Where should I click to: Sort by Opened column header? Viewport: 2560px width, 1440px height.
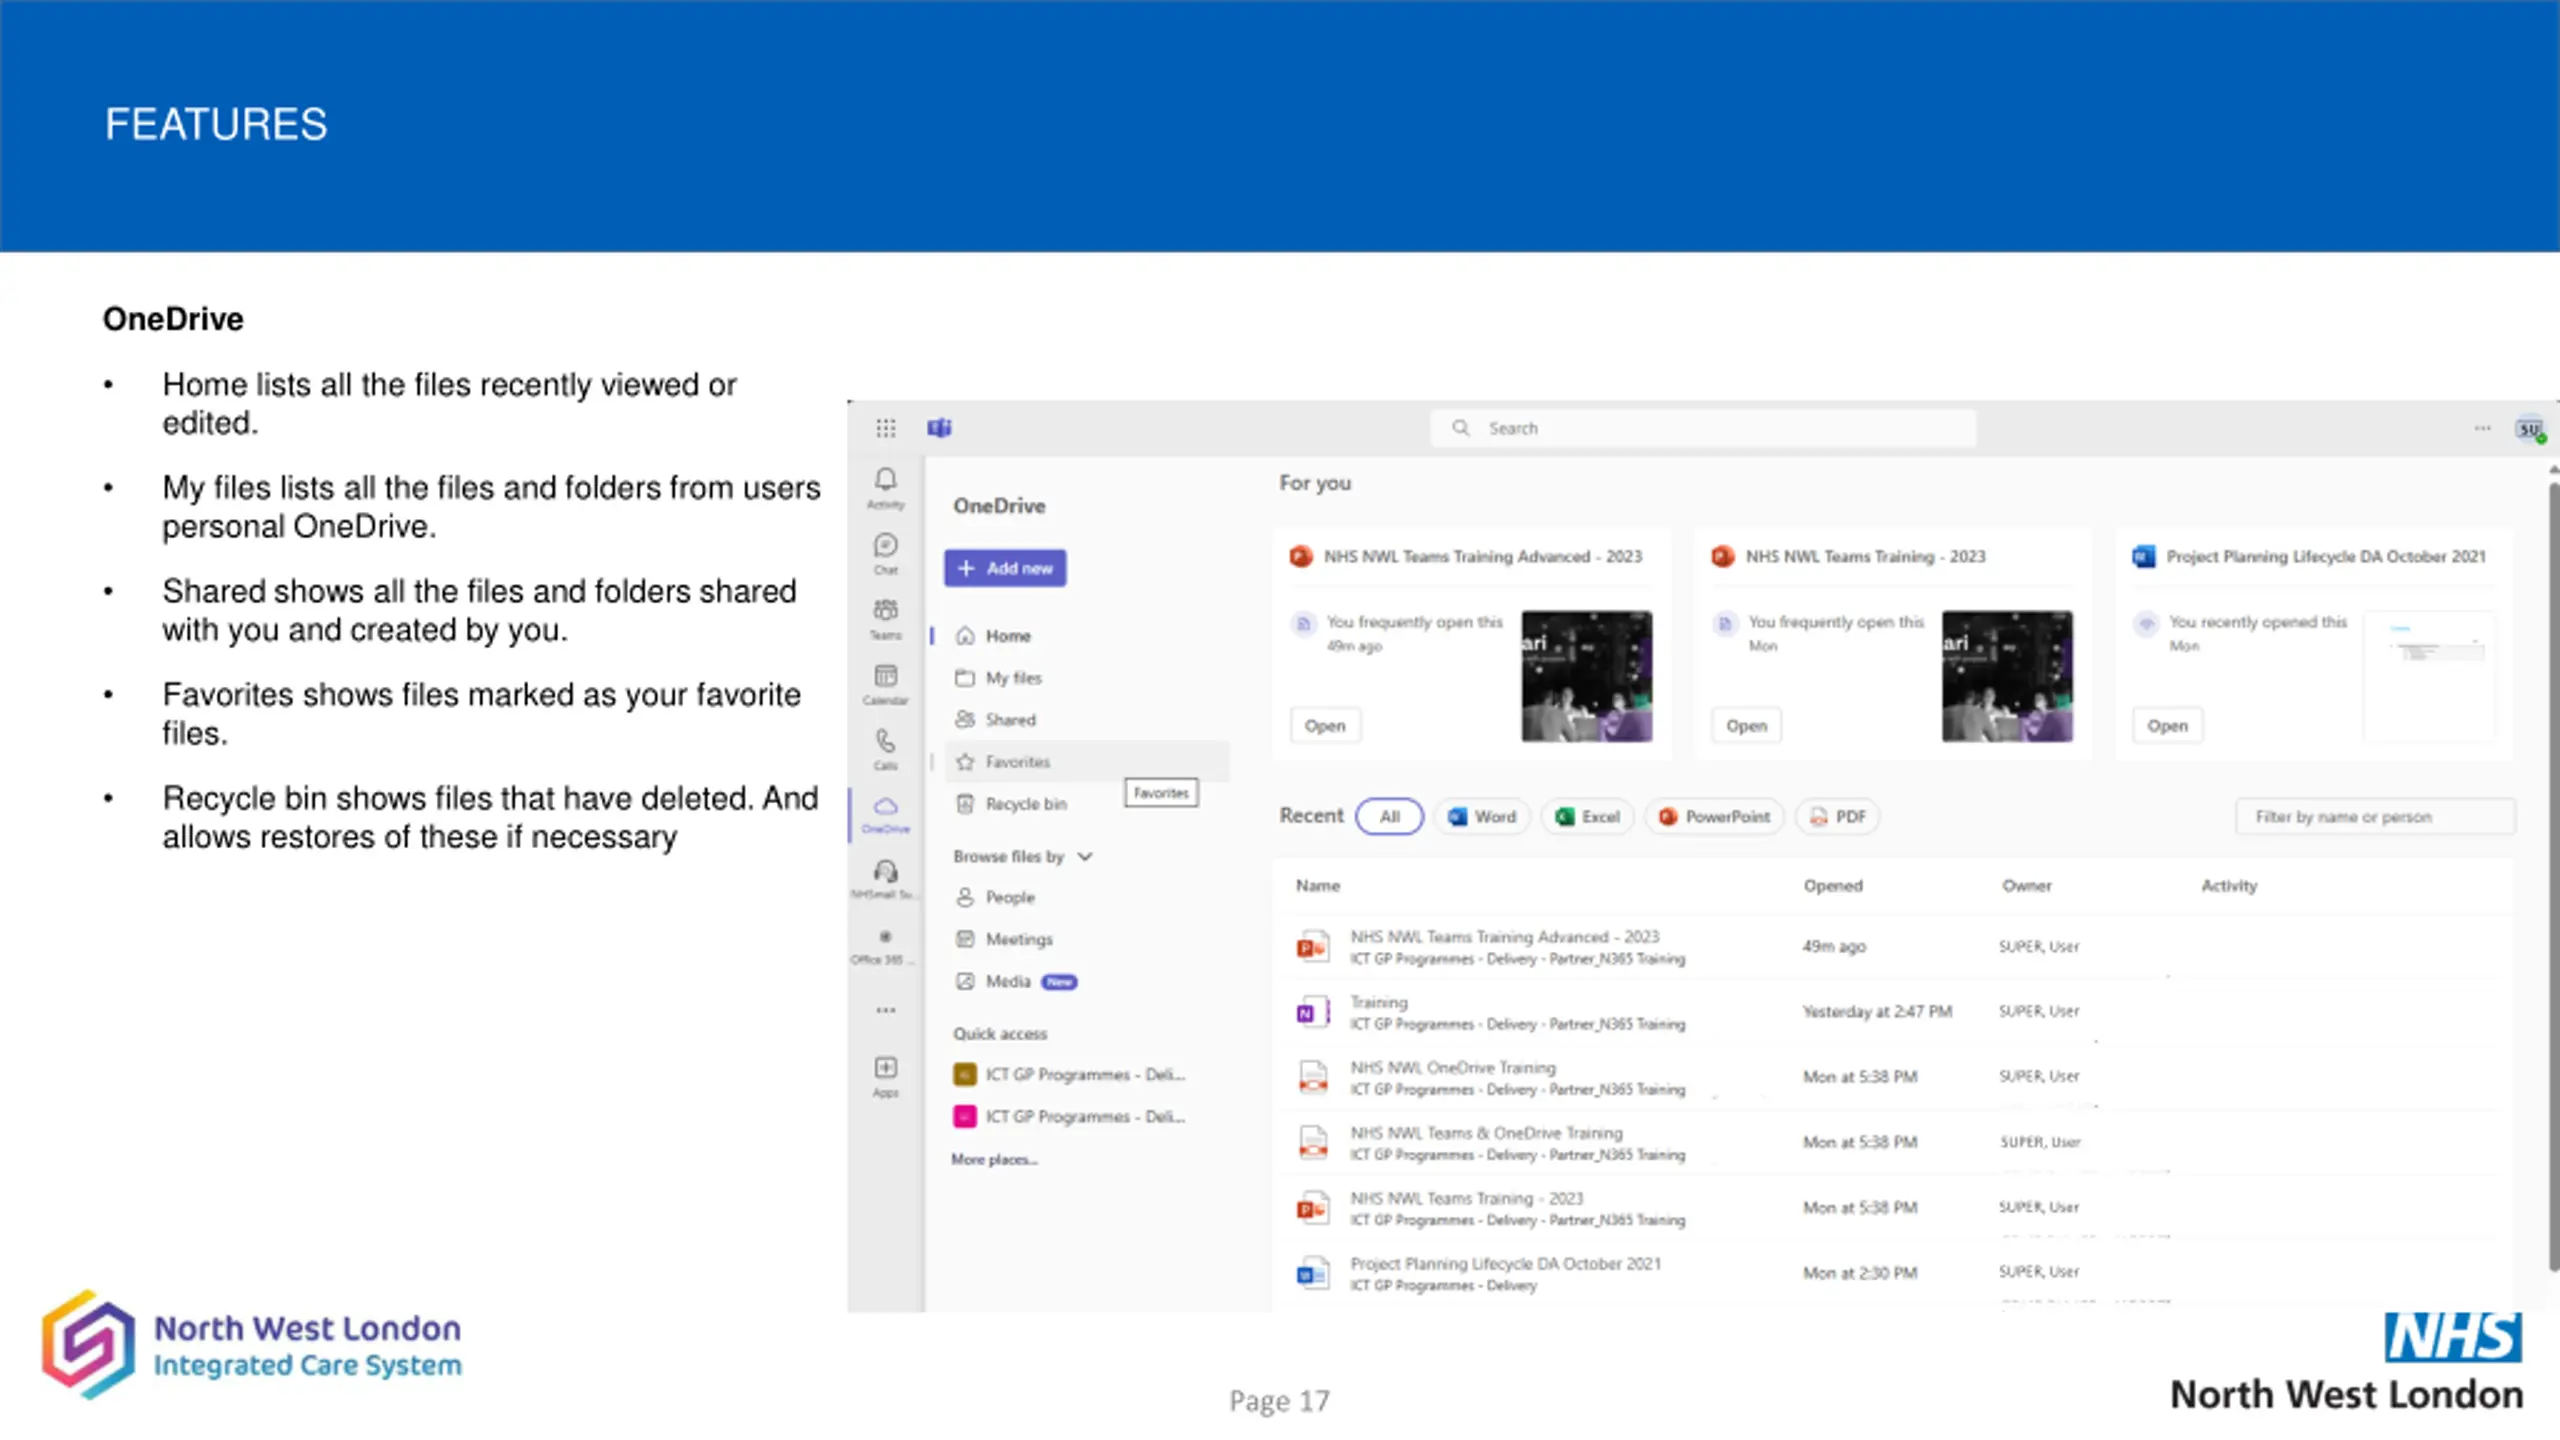[1833, 886]
